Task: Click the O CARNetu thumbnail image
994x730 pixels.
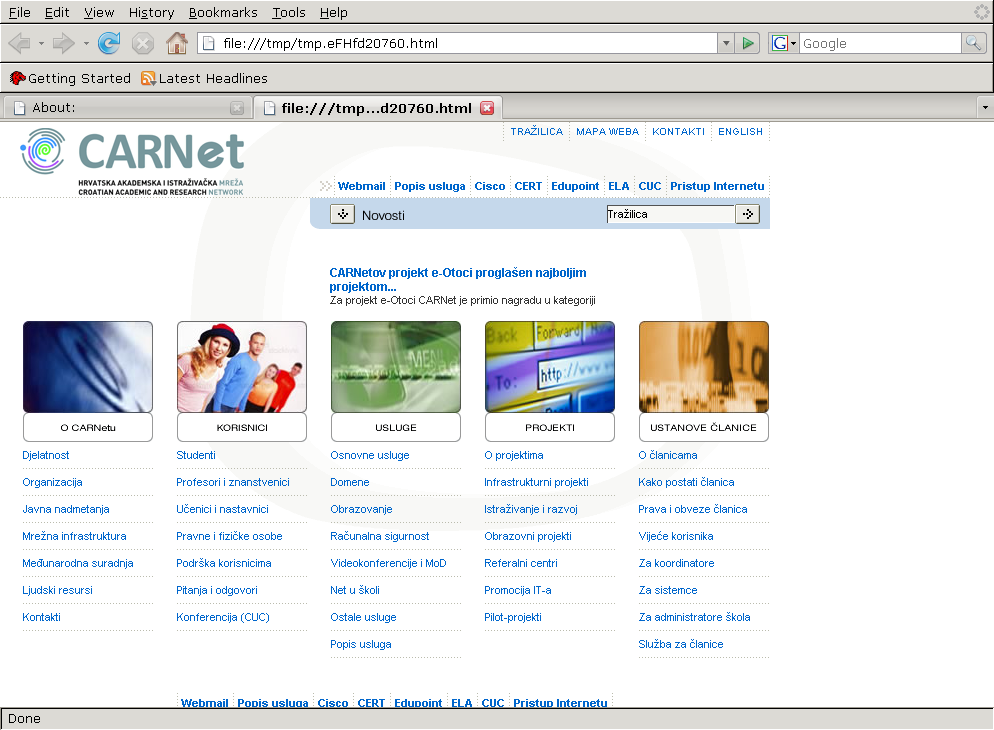Action: tap(88, 367)
